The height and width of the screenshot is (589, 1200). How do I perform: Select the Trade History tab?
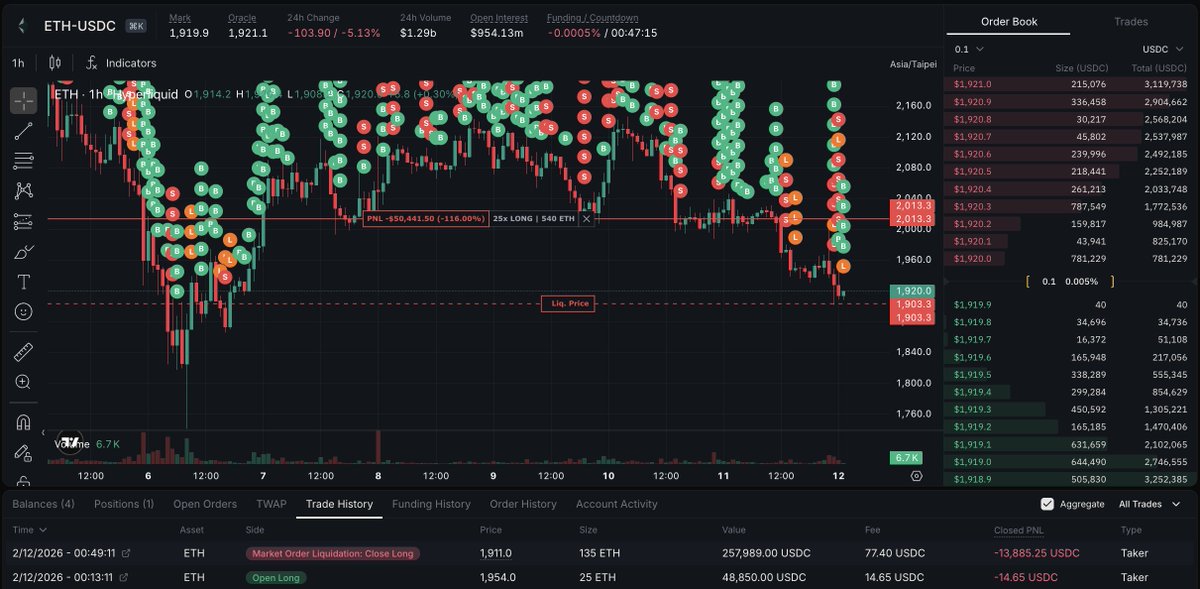[339, 504]
